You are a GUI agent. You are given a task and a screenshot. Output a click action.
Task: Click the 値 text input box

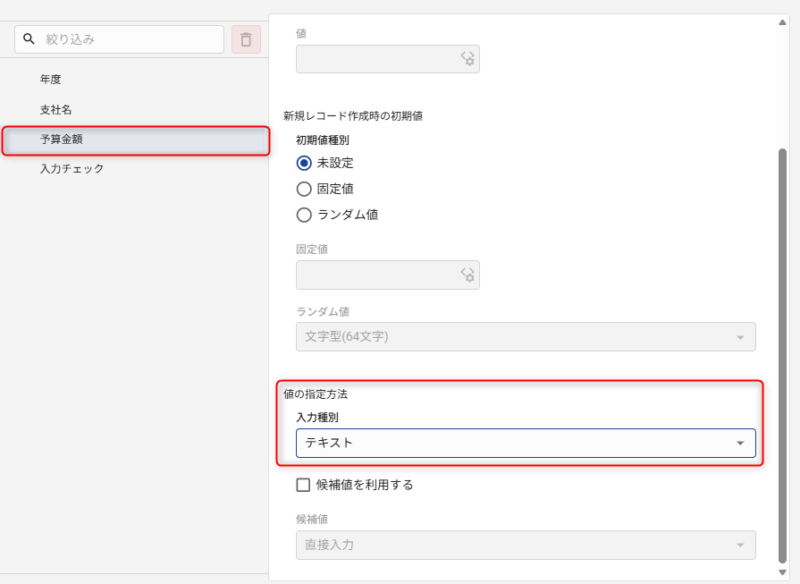378,60
